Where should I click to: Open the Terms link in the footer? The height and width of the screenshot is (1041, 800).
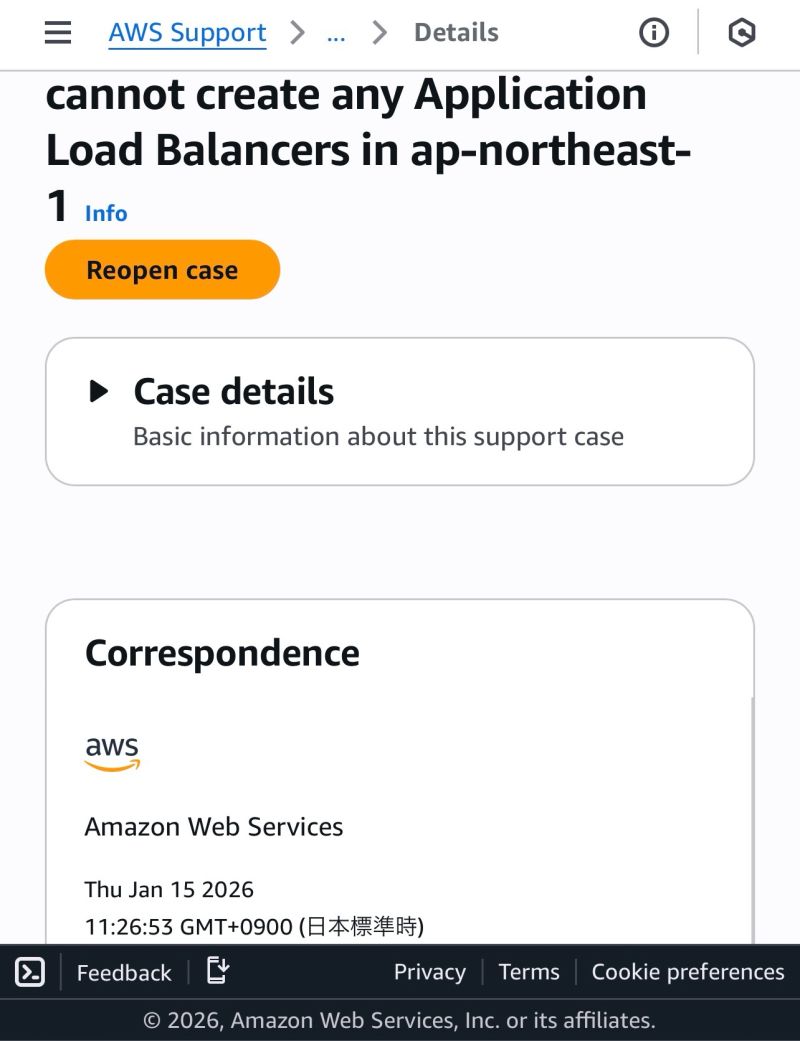[528, 971]
